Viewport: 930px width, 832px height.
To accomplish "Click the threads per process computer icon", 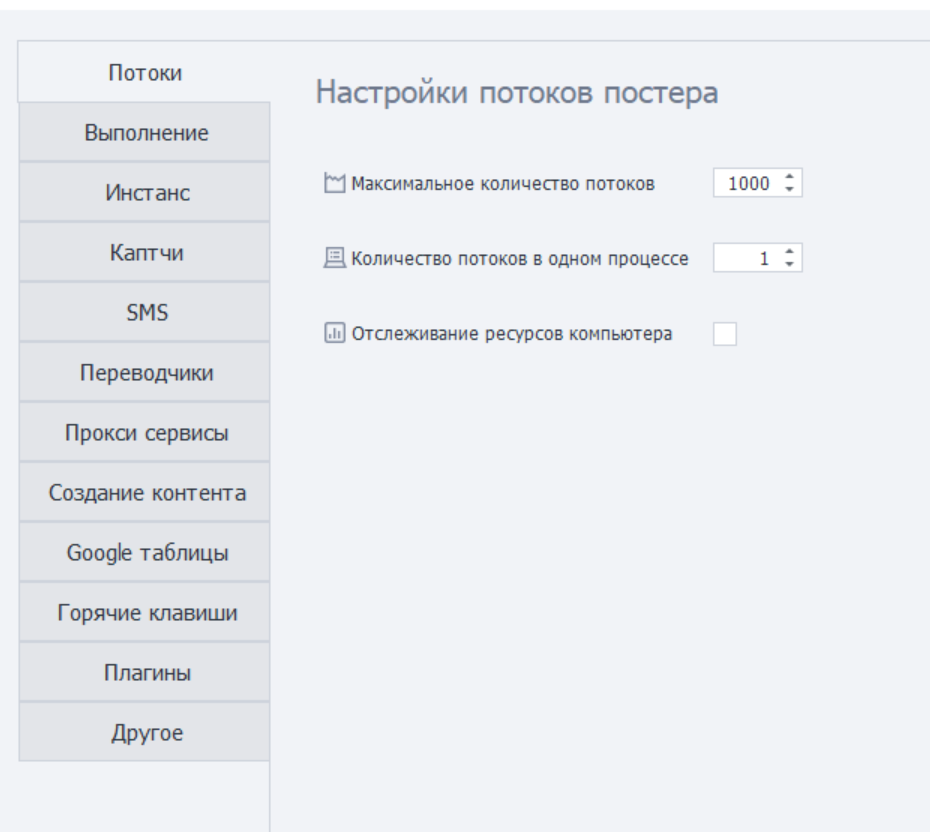I will click(335, 258).
